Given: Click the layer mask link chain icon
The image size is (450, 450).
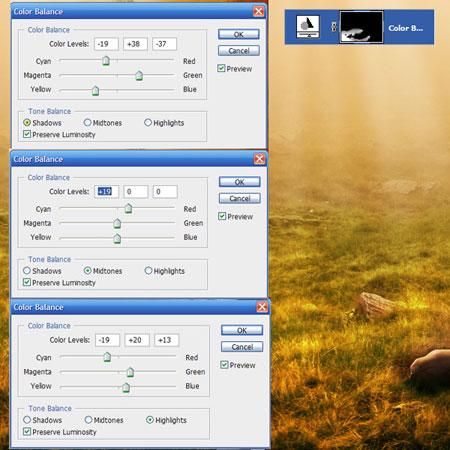Looking at the screenshot, I should pyautogui.click(x=334, y=27).
